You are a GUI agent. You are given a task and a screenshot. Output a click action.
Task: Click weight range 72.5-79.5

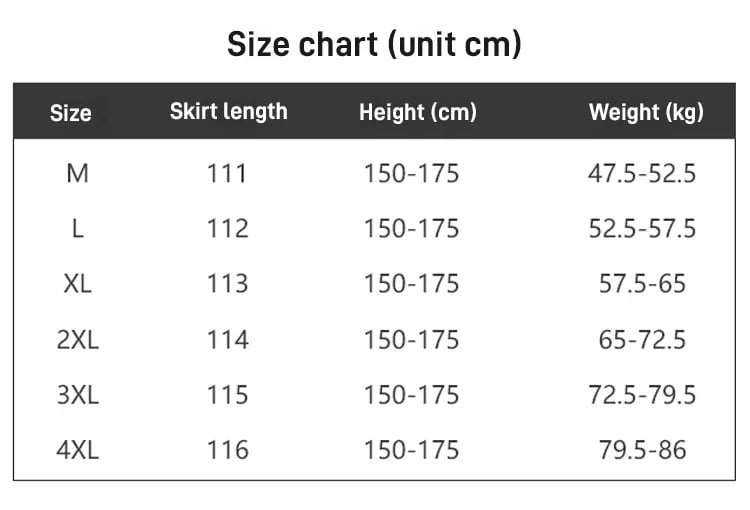pyautogui.click(x=642, y=395)
